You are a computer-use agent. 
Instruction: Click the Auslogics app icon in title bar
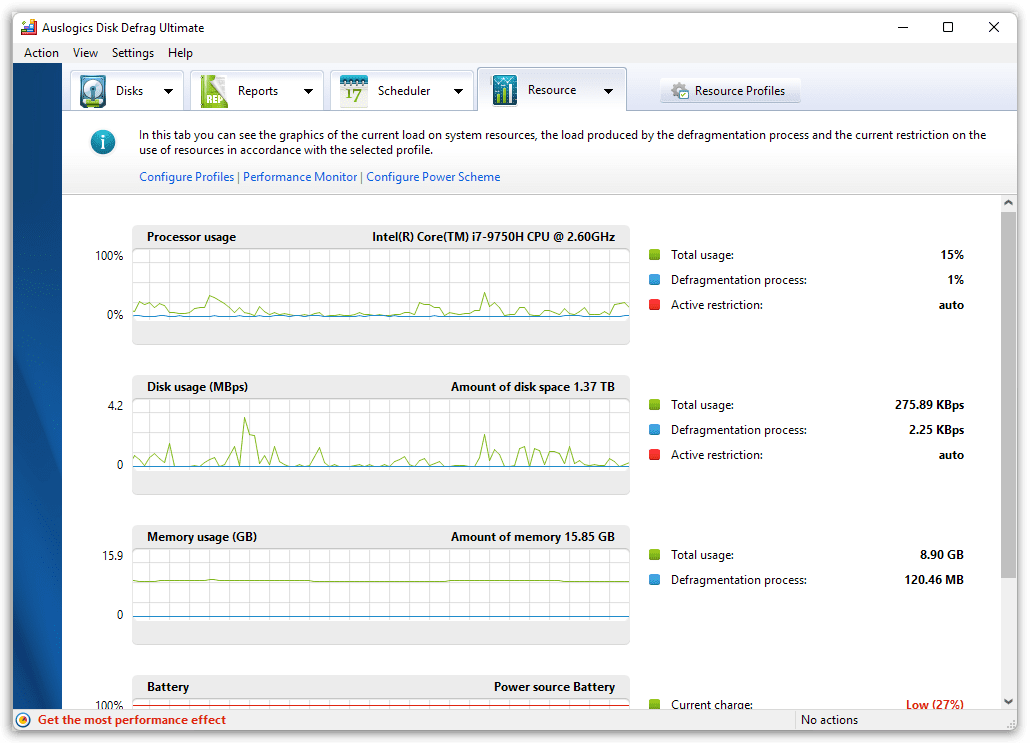(28, 28)
